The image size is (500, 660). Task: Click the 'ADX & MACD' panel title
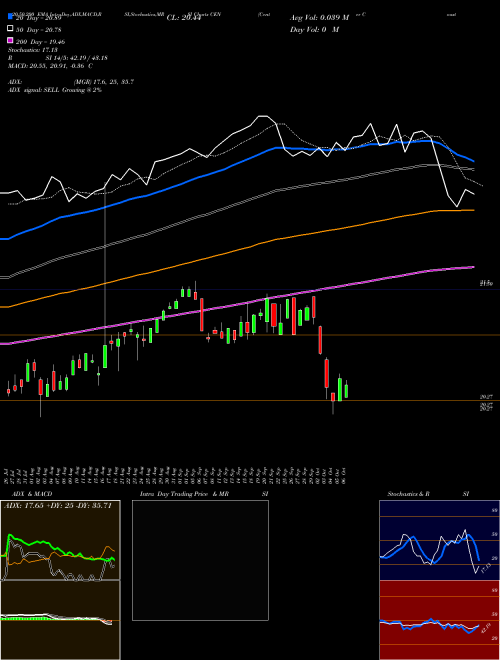tap(32, 494)
